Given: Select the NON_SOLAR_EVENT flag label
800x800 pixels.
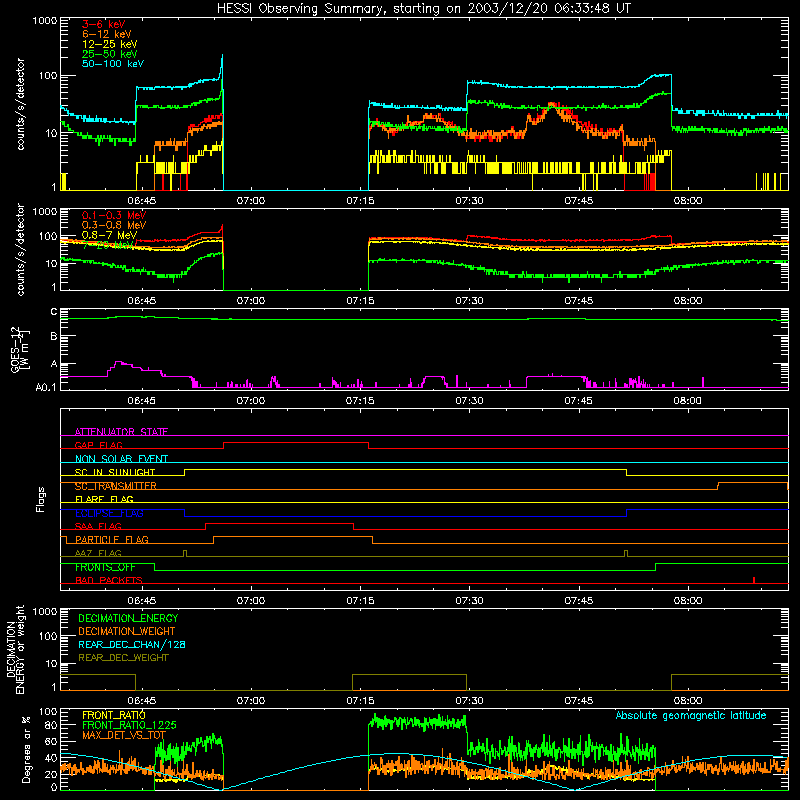Looking at the screenshot, I should click(121, 459).
